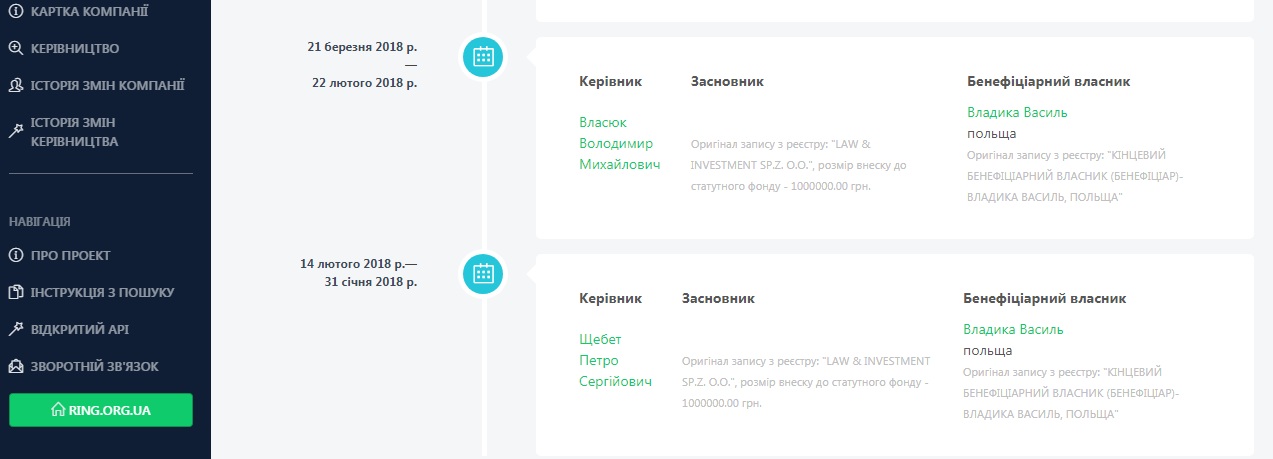Image resolution: width=1273 pixels, height=459 pixels.
Task: Click the icon beside Відкритий API
Action: (x=16, y=329)
